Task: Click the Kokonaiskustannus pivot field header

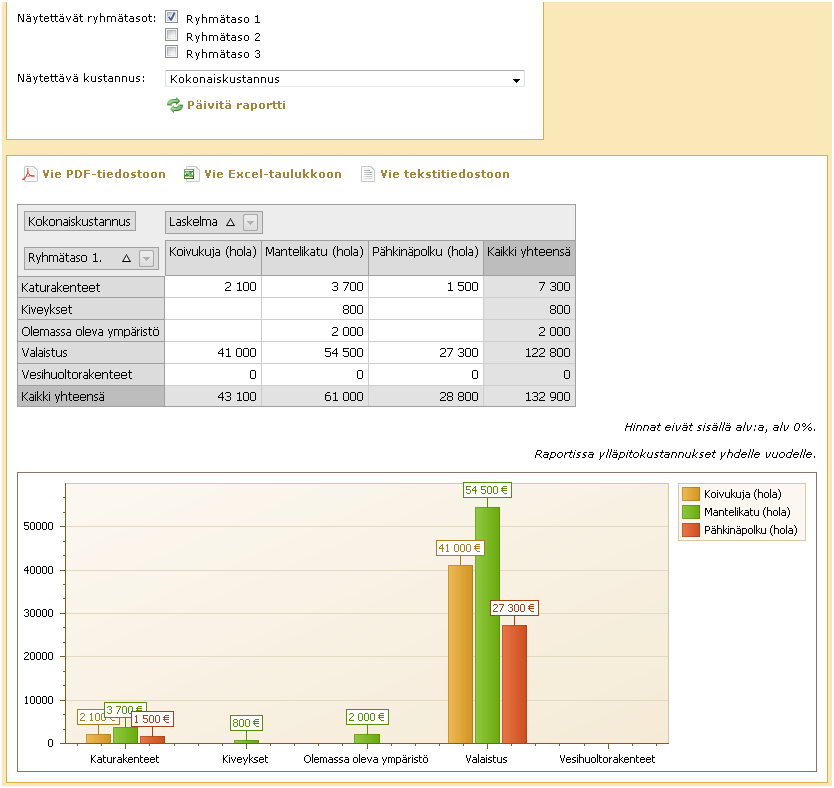Action: (80, 222)
